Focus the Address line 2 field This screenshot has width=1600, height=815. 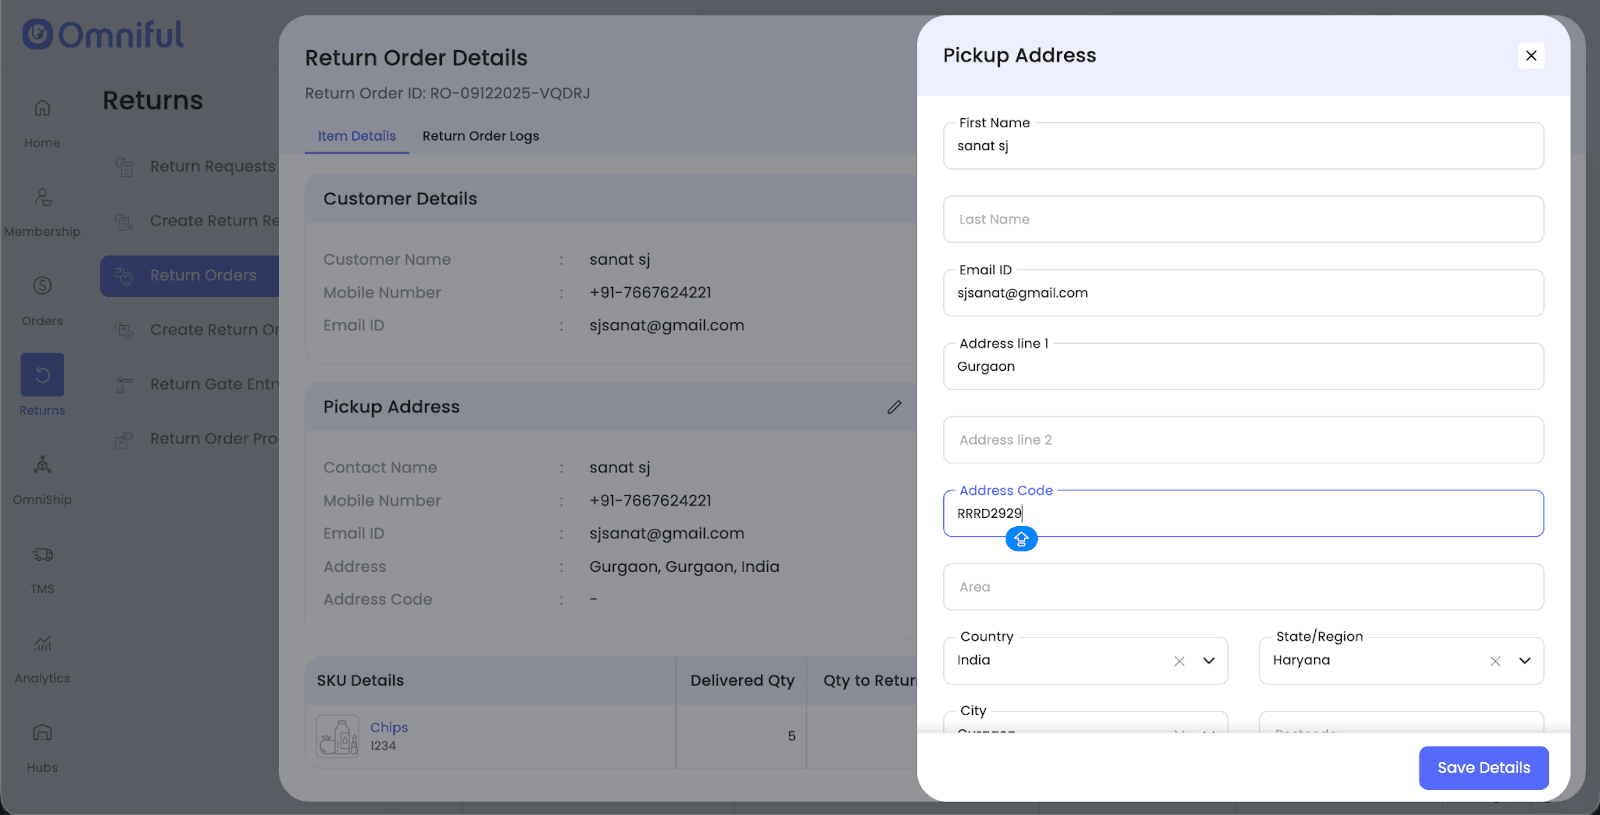[x=1242, y=440]
